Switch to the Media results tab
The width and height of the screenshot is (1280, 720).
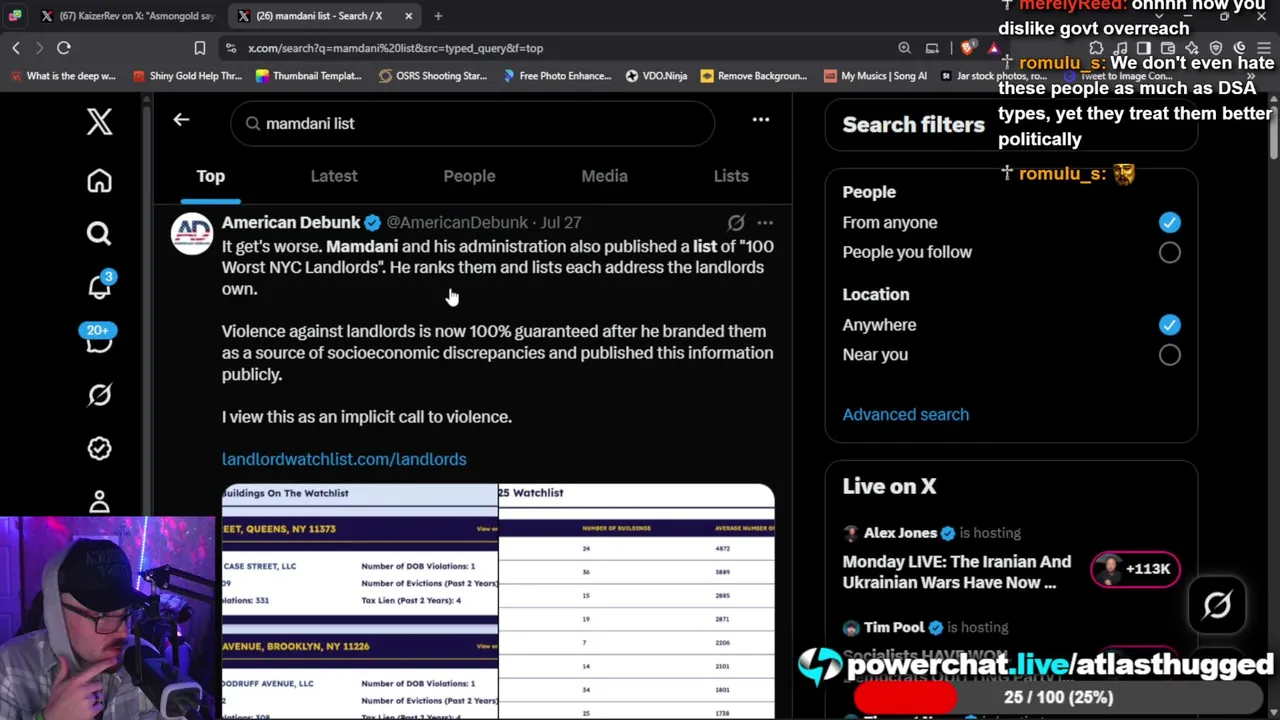pyautogui.click(x=604, y=176)
